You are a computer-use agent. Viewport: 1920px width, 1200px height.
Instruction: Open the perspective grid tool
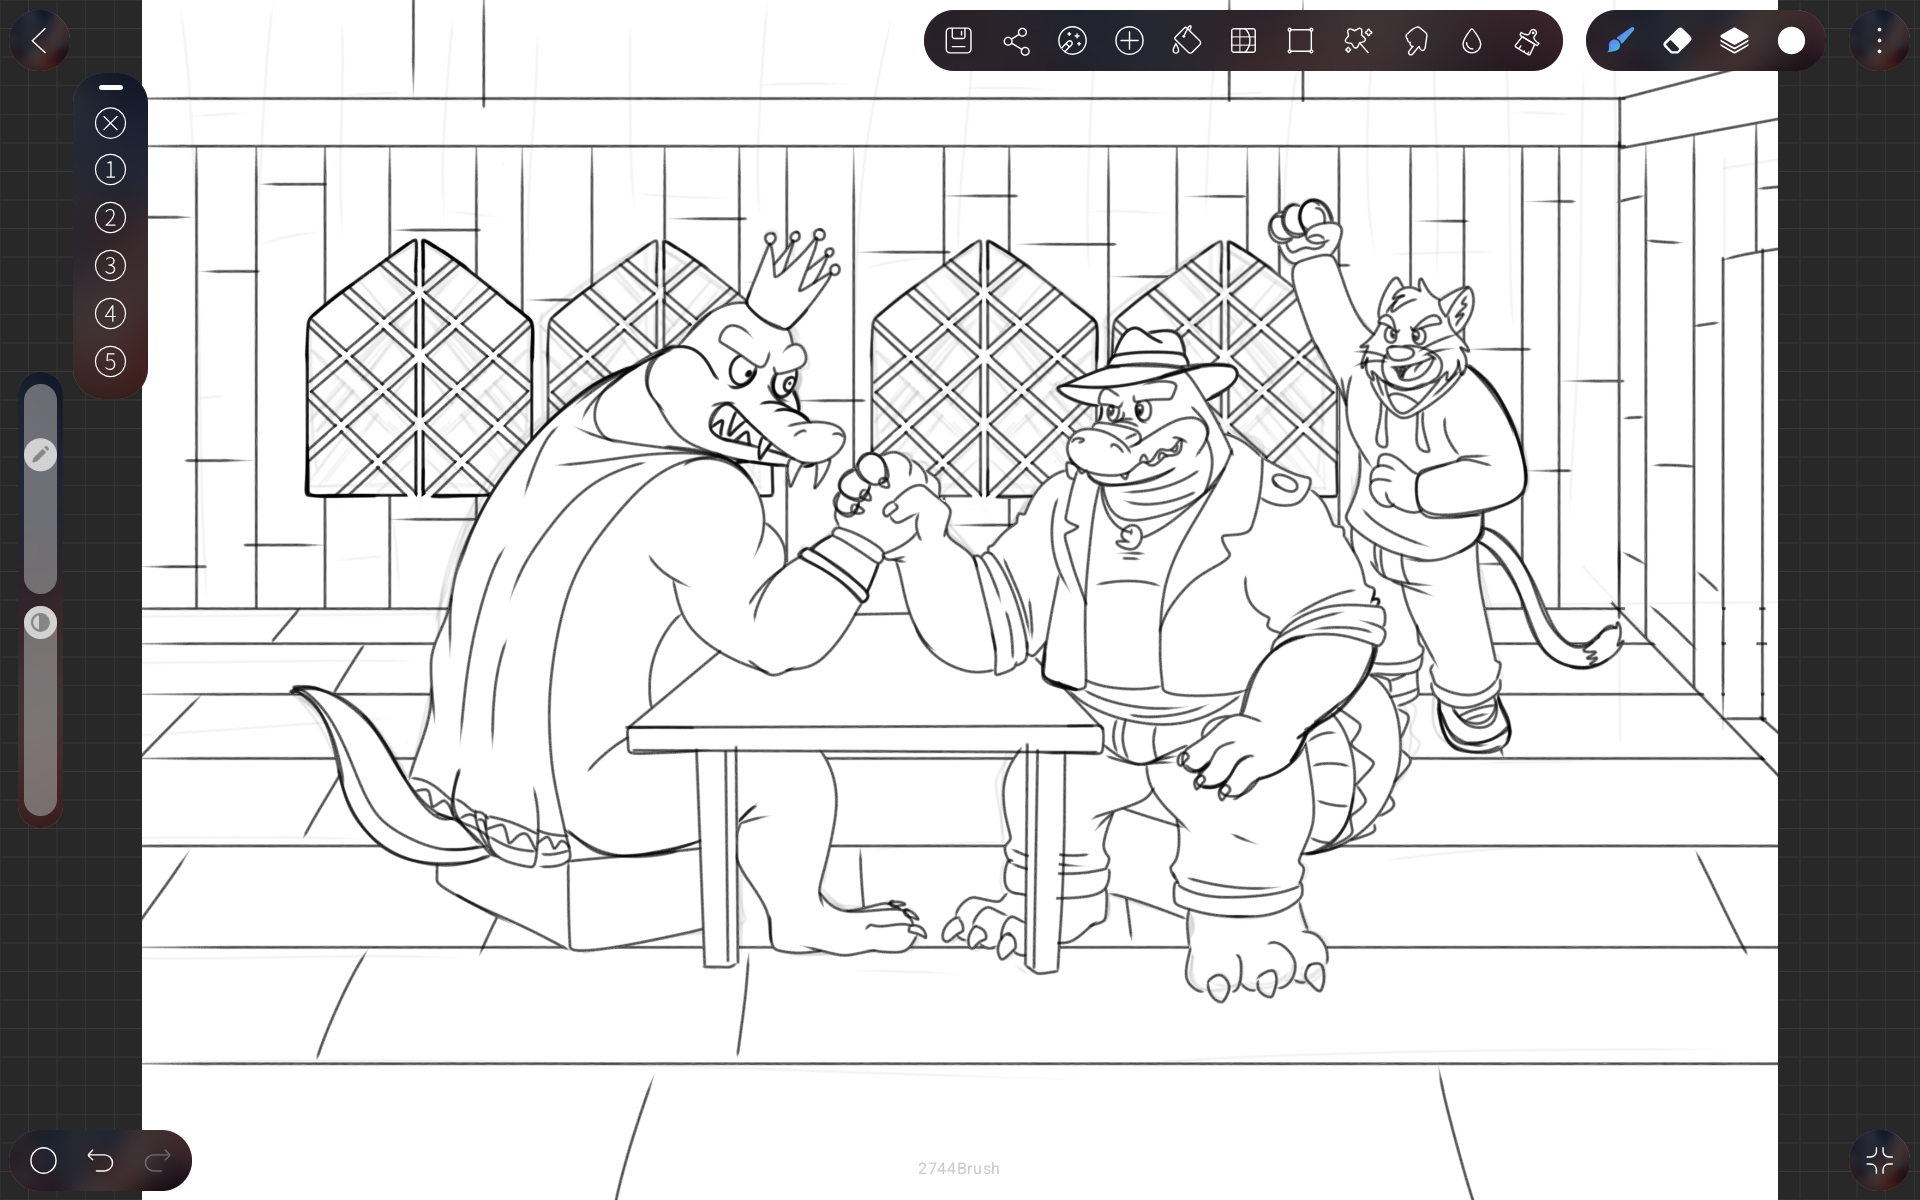pyautogui.click(x=1243, y=41)
